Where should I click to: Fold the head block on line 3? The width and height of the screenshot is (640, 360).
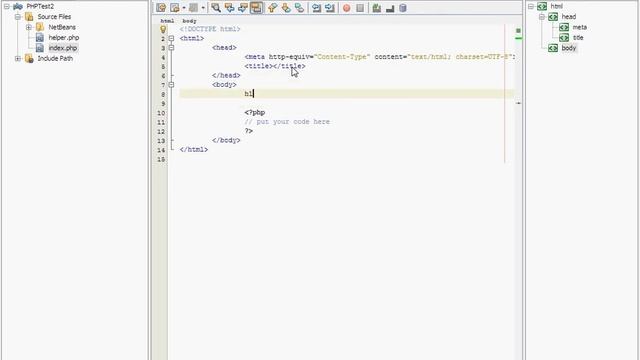(x=171, y=48)
